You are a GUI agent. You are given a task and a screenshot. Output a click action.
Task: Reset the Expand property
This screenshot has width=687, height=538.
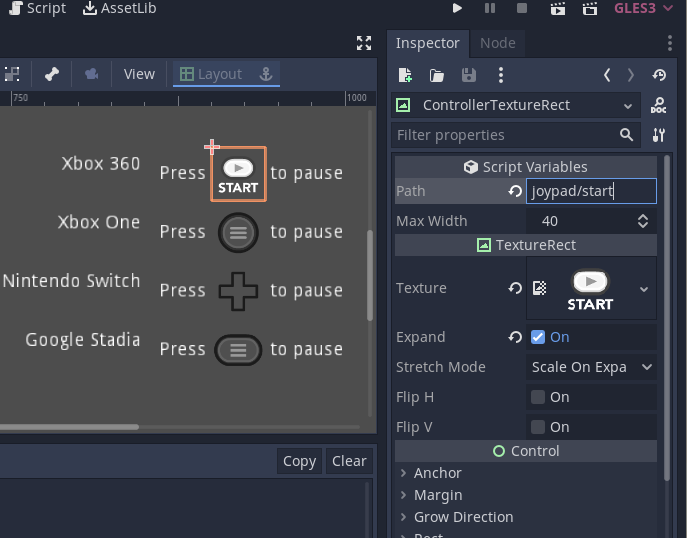tap(515, 337)
